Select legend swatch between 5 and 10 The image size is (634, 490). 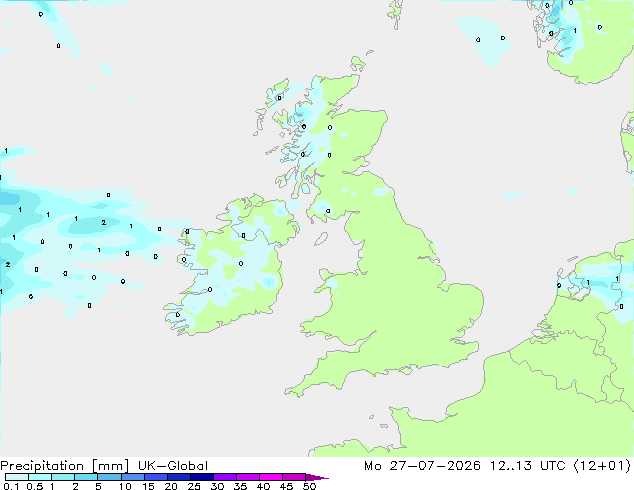pyautogui.click(x=110, y=477)
